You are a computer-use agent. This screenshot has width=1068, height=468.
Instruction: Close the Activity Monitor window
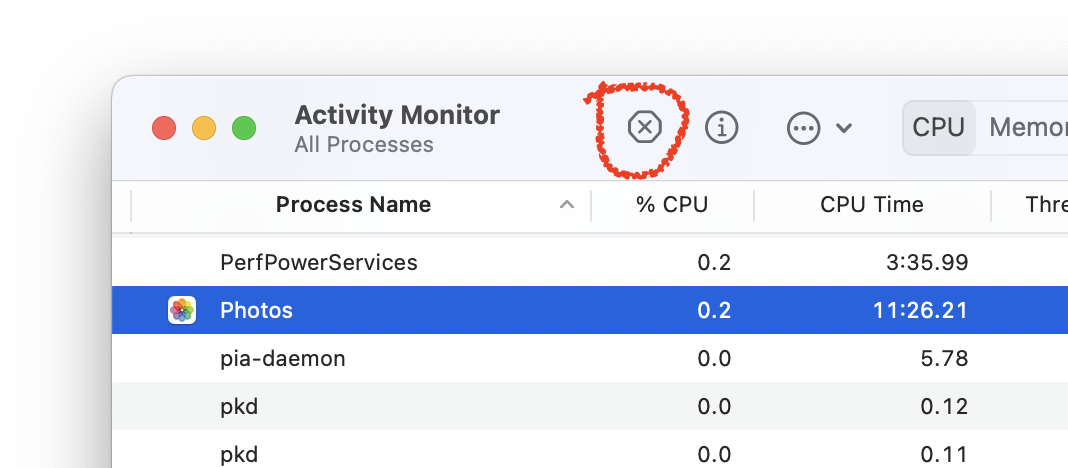[164, 128]
